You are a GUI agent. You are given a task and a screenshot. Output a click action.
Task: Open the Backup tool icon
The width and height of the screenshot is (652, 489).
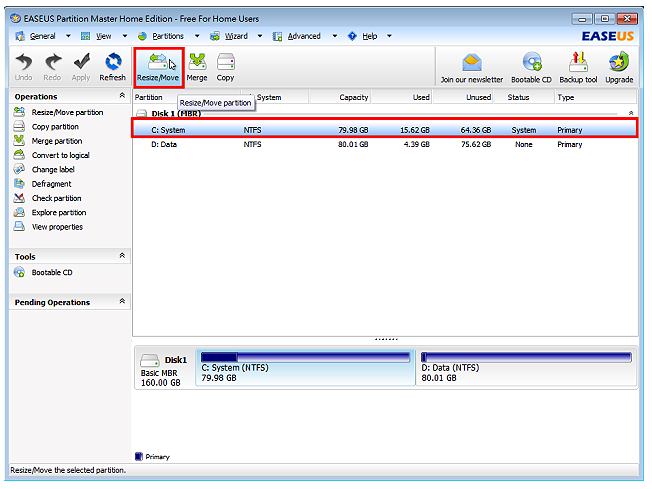click(x=578, y=62)
